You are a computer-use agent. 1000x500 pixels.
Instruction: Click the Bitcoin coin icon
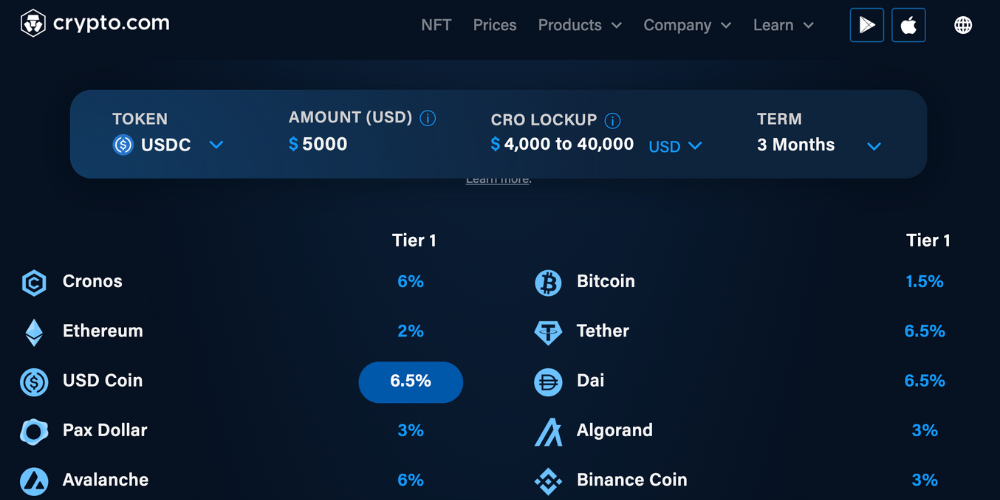coord(548,283)
